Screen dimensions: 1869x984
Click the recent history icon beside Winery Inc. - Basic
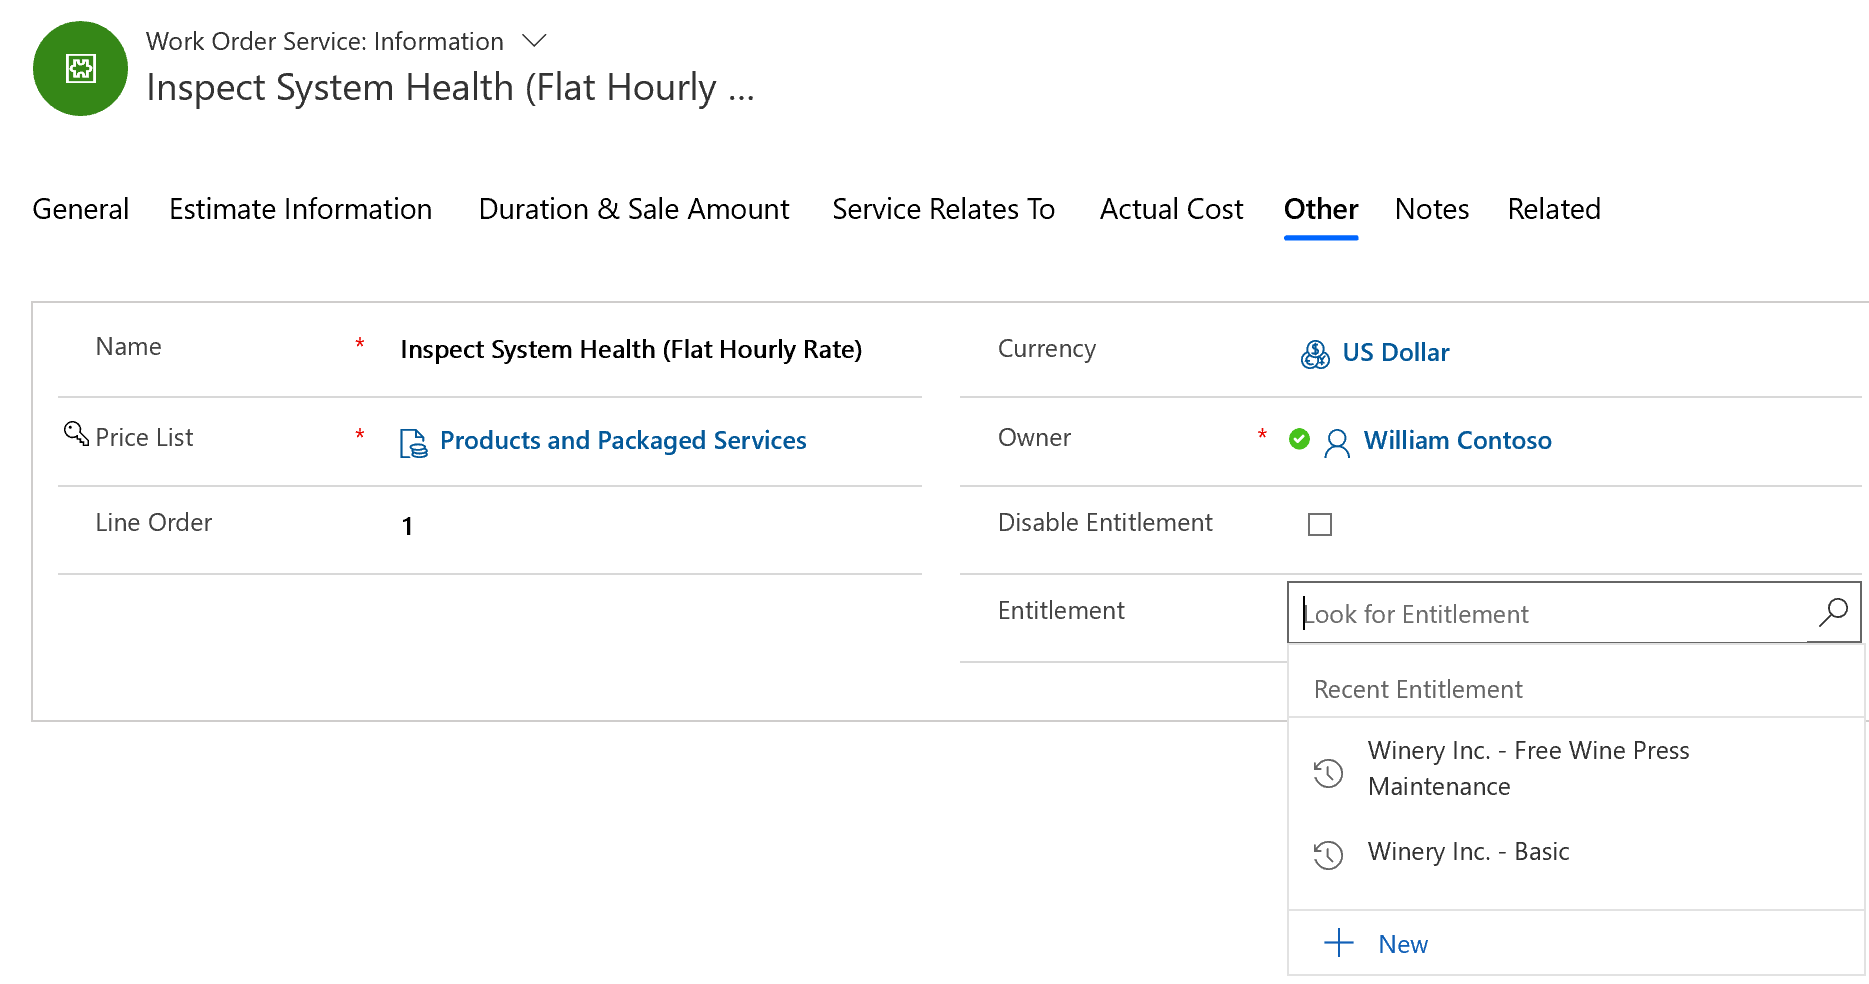point(1328,855)
